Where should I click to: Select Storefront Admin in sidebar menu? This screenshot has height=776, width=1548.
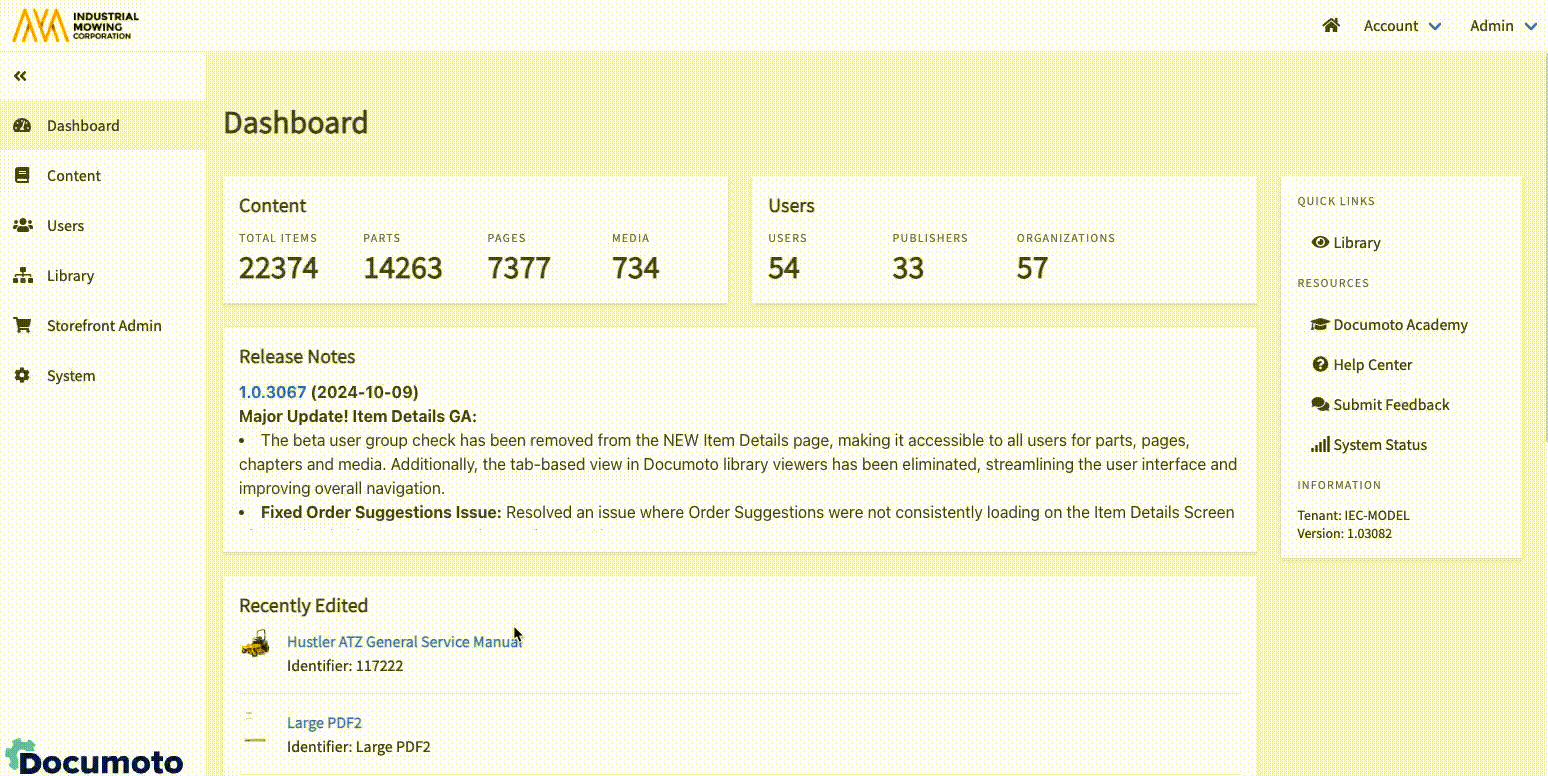coord(104,326)
